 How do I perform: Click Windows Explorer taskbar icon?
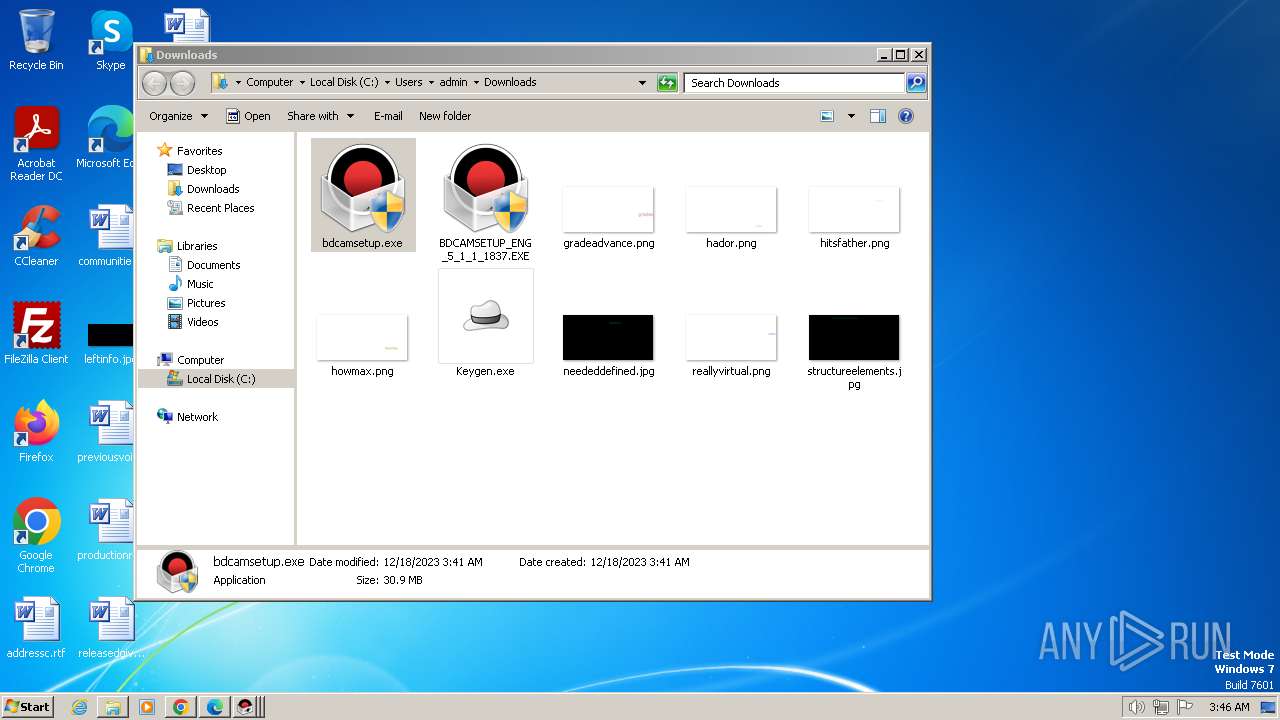[x=113, y=707]
